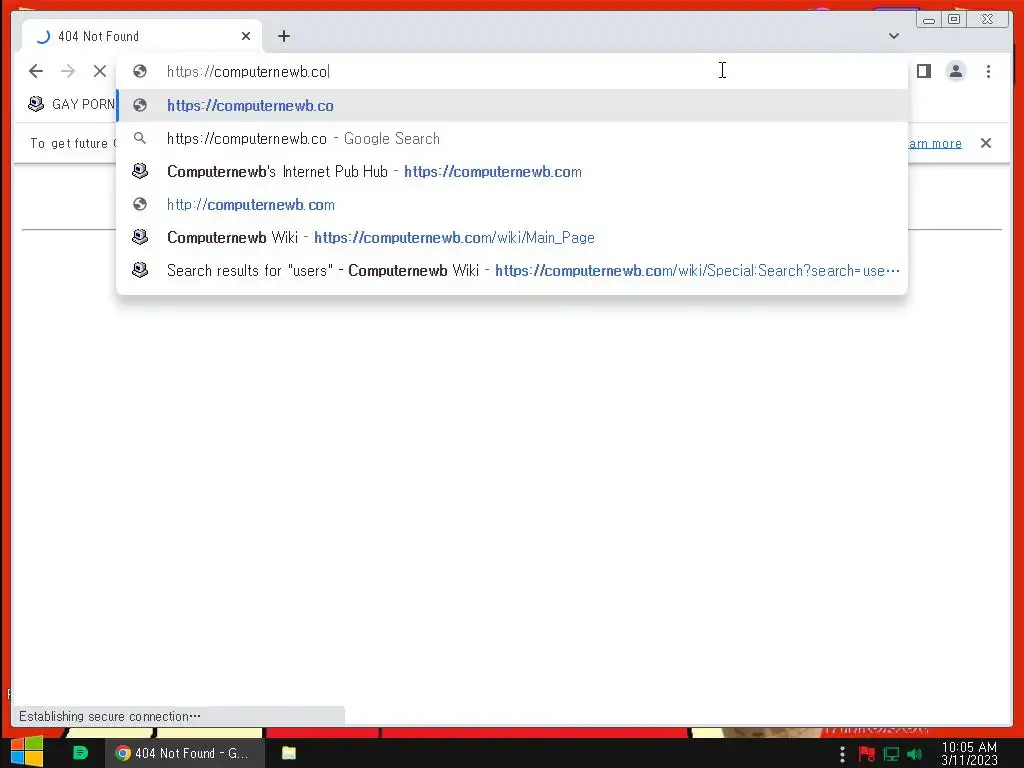Choose the Google Search suggestion for computernewb.co
Screen dimensions: 1024x768
[x=512, y=138]
